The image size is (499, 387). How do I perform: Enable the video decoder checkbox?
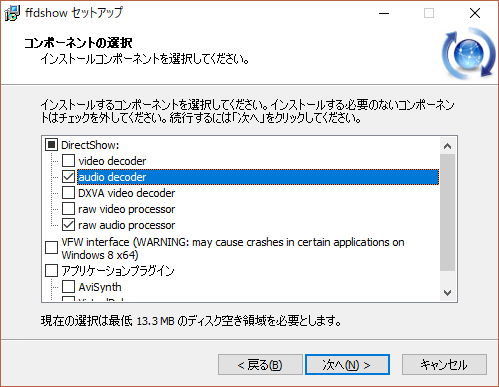coord(68,161)
